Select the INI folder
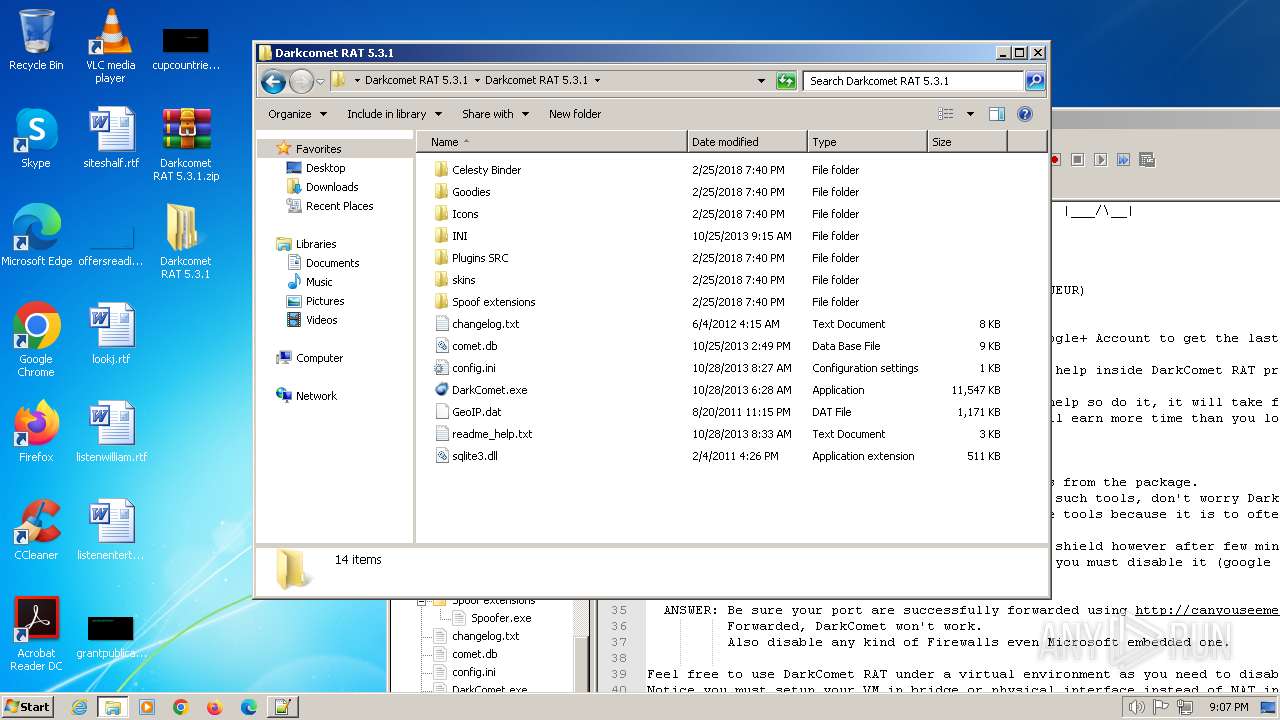The height and width of the screenshot is (720, 1280). 459,236
